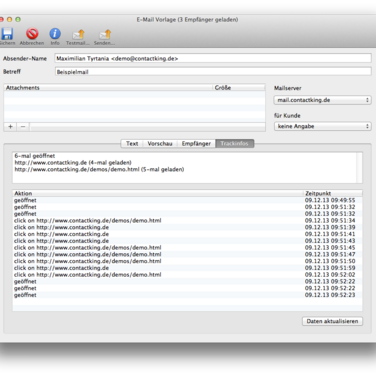The height and width of the screenshot is (376, 376).
Task: Click summary line with '4-mal geladen'
Action: click(x=73, y=163)
